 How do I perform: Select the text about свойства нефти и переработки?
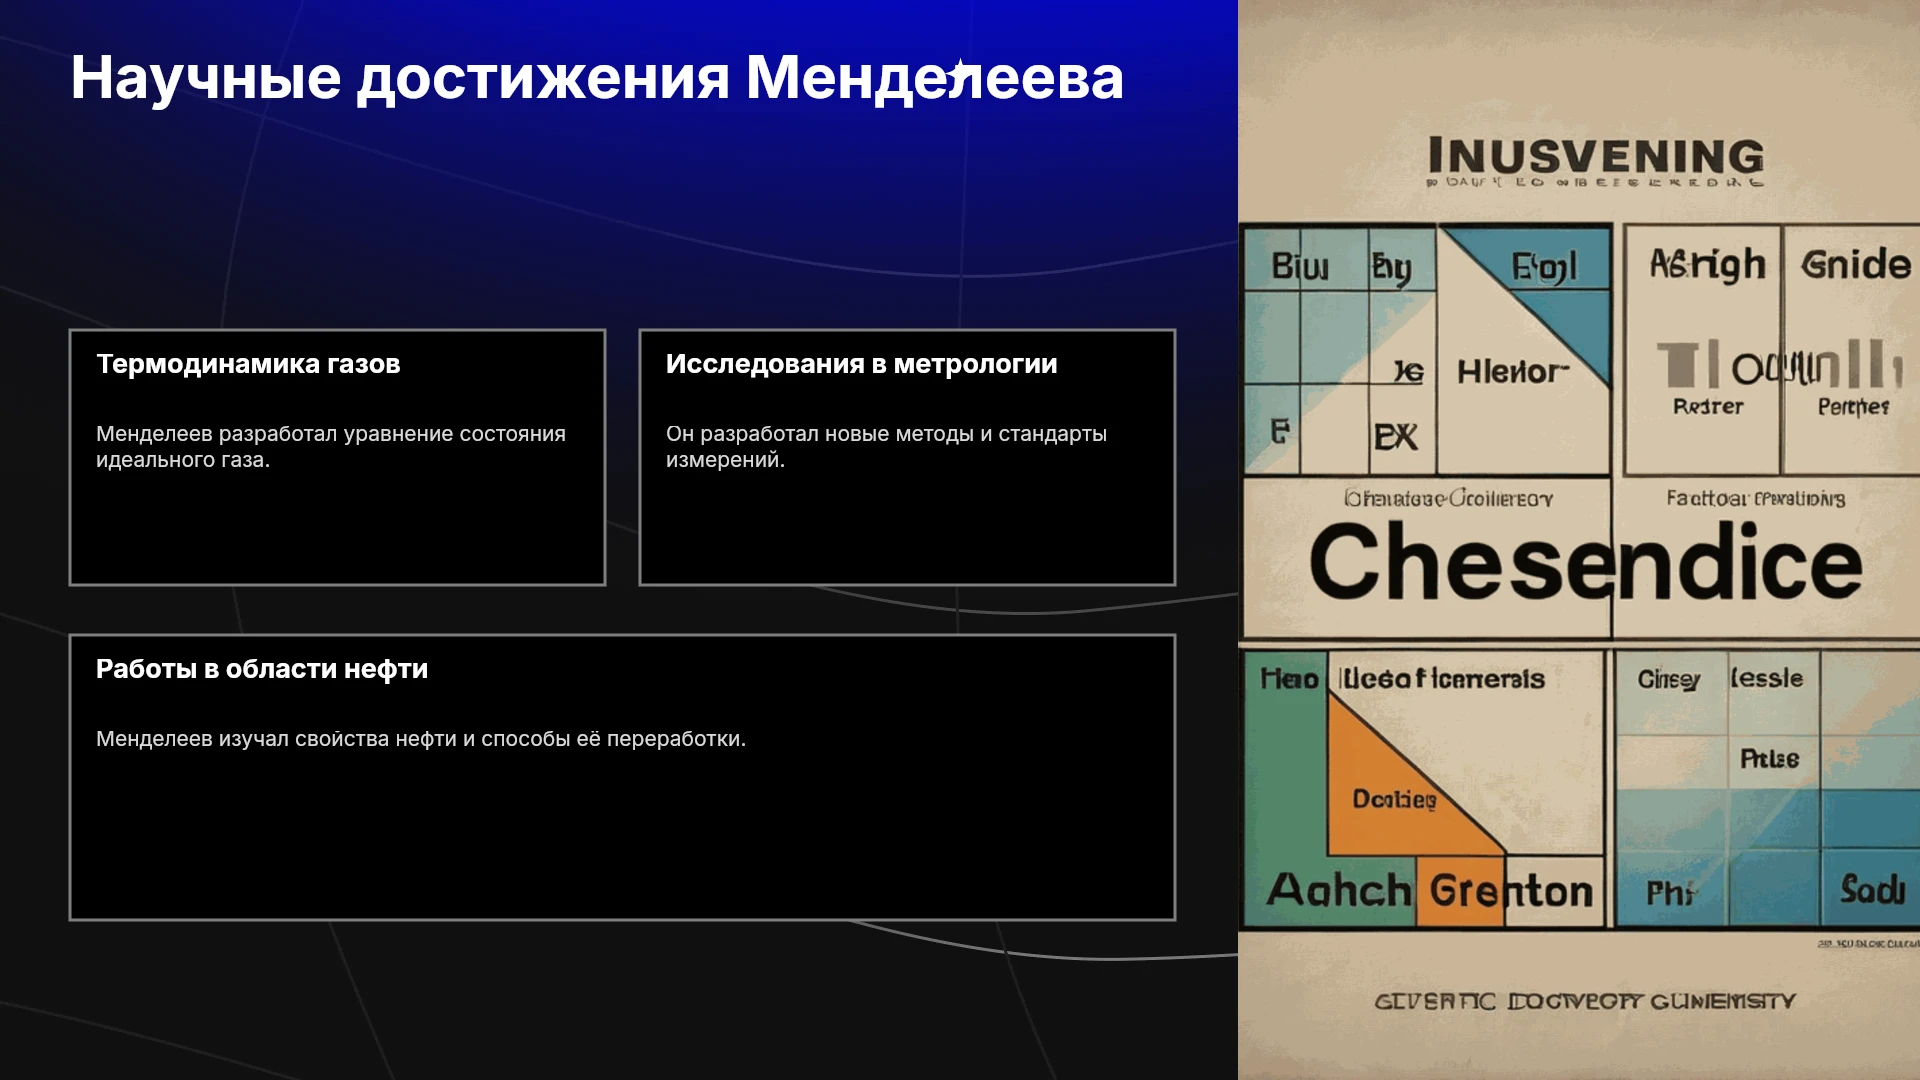coord(421,739)
